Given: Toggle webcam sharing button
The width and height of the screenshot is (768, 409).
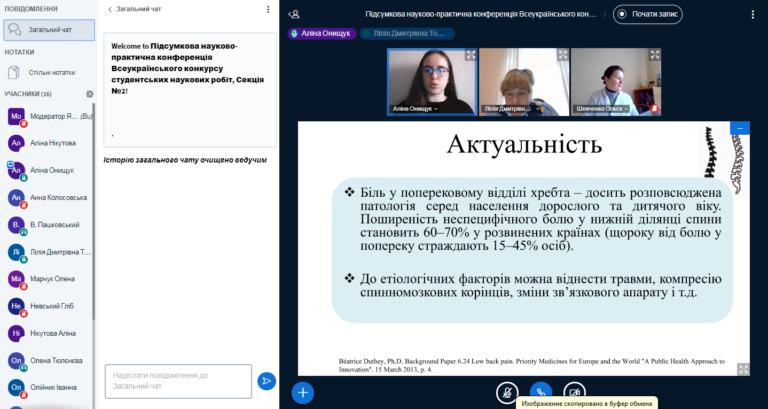Looking at the screenshot, I should point(574,392).
